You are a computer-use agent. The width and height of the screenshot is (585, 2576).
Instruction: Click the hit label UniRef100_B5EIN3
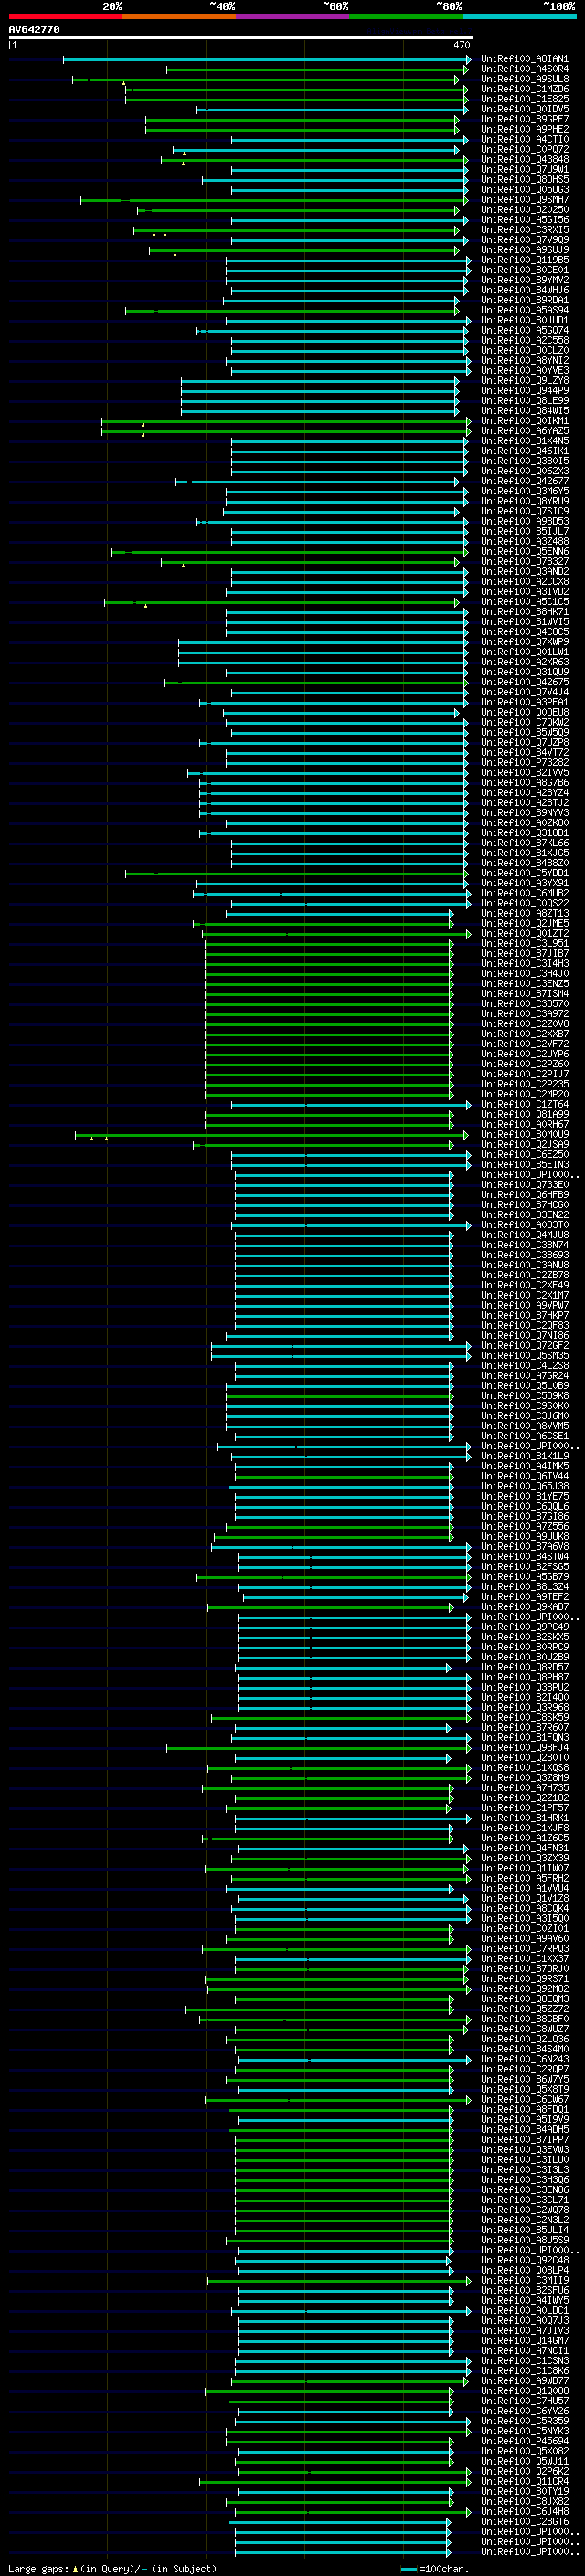click(525, 1165)
